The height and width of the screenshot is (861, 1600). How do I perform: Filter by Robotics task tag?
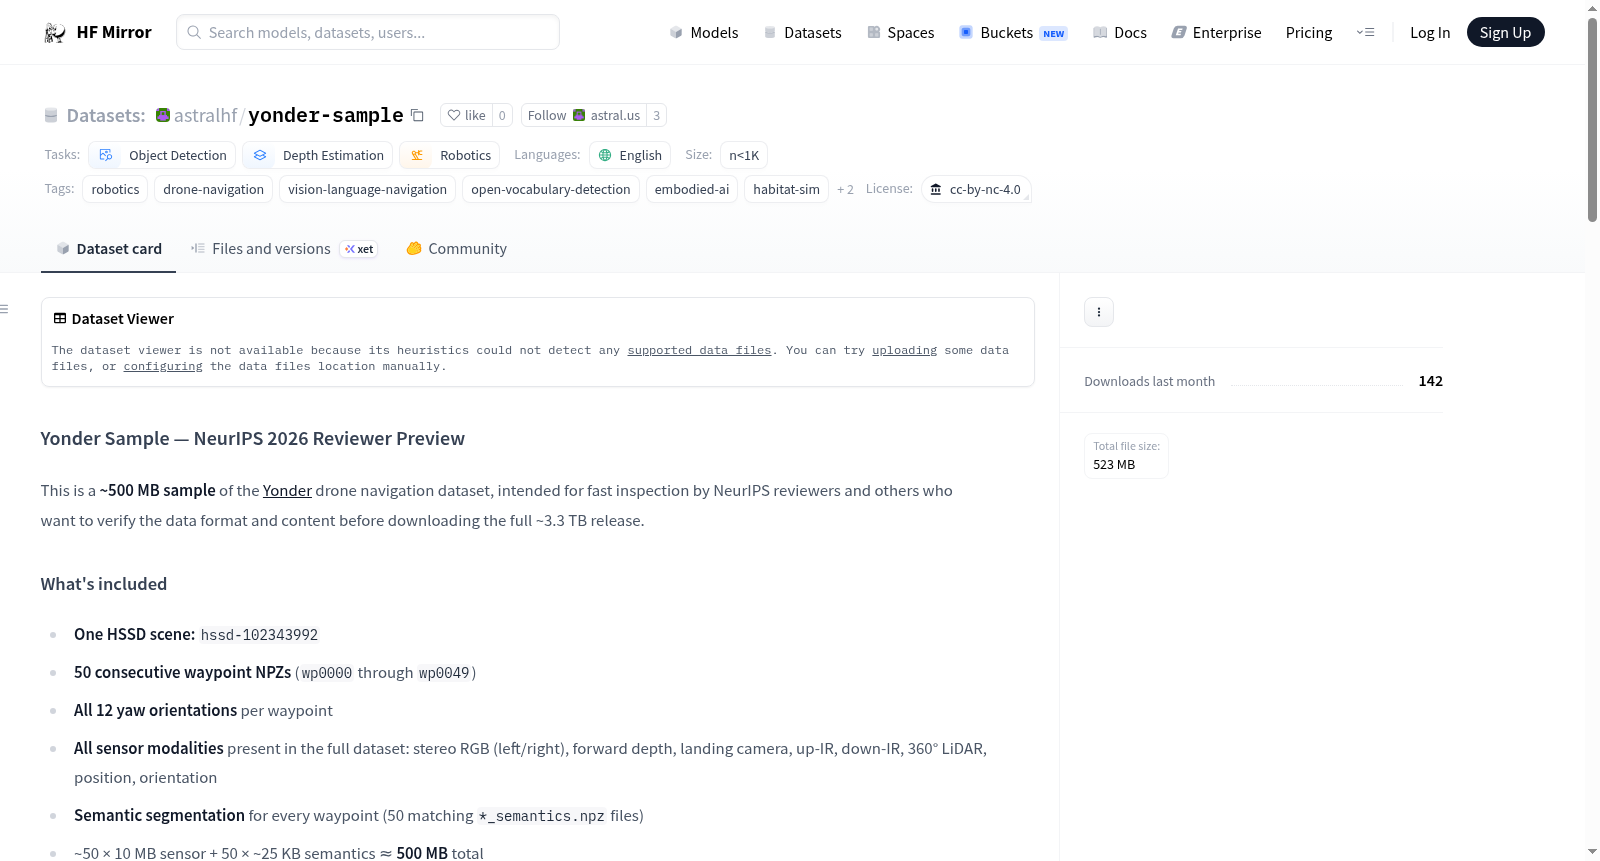pyautogui.click(x=450, y=155)
